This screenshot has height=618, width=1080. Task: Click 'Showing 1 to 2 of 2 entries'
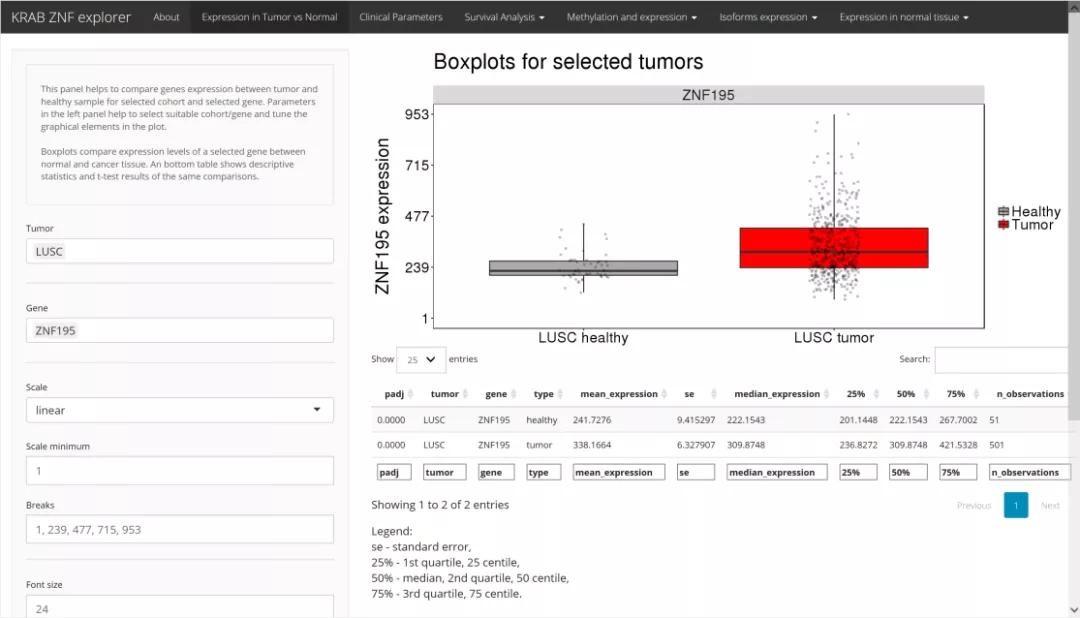coord(440,505)
